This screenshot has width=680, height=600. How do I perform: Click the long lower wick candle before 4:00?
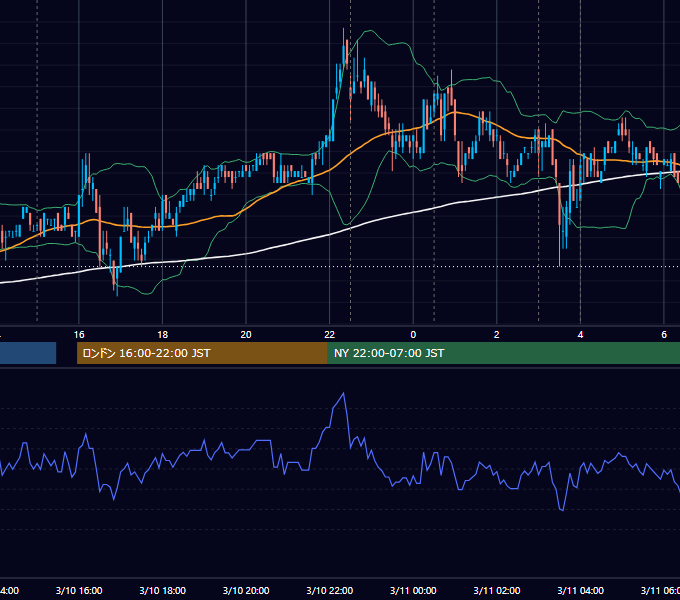pos(559,225)
